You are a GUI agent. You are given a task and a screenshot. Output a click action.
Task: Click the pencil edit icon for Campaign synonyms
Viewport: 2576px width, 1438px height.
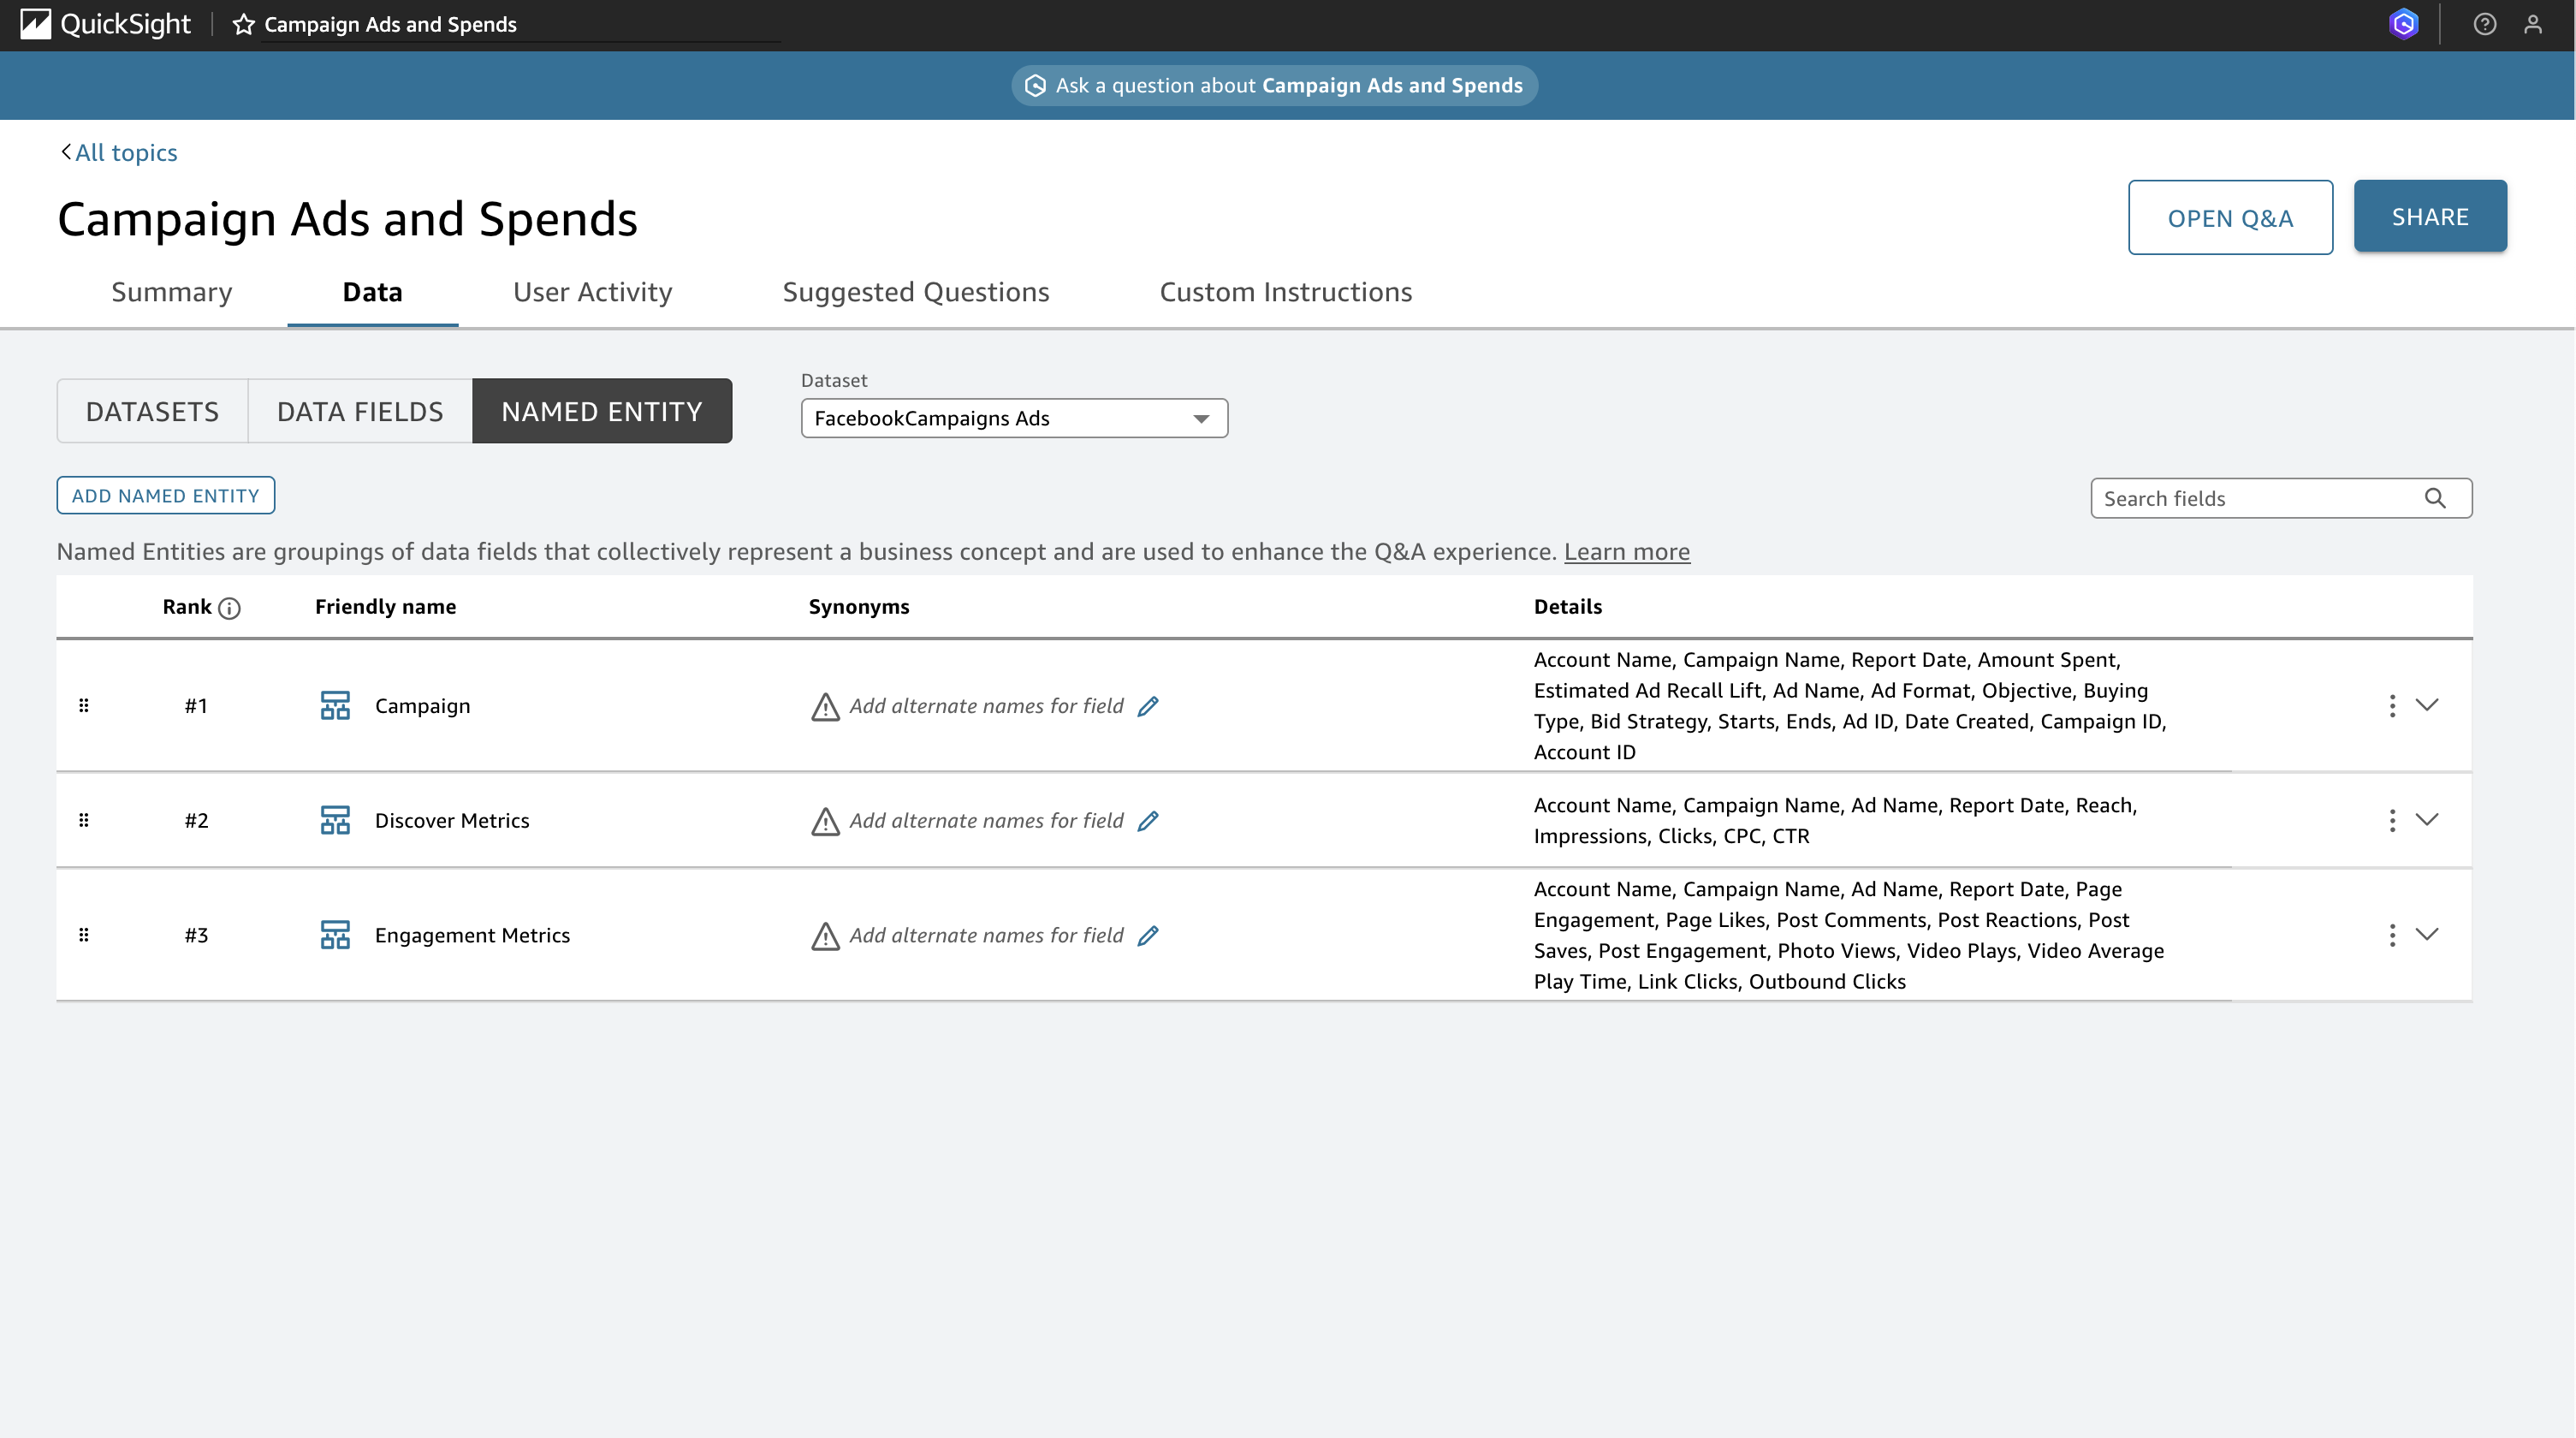pyautogui.click(x=1148, y=706)
